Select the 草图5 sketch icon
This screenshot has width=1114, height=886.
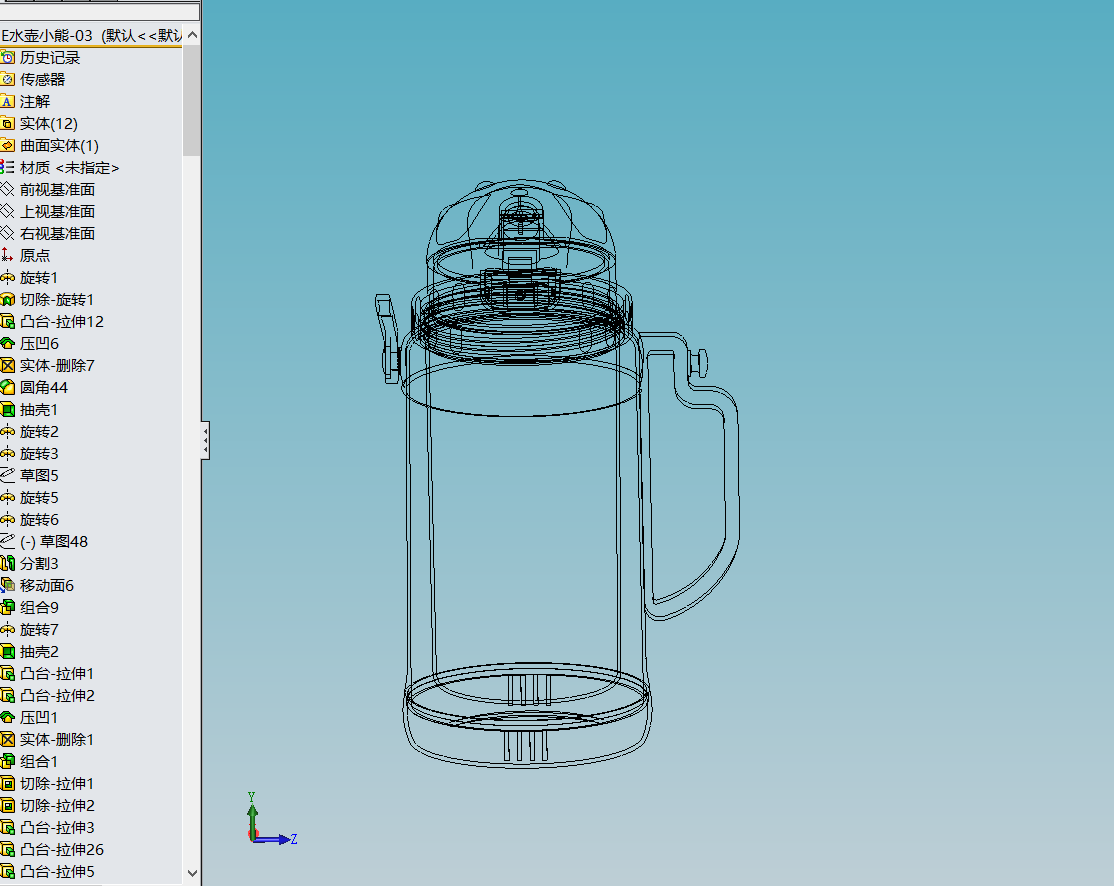click(x=8, y=475)
